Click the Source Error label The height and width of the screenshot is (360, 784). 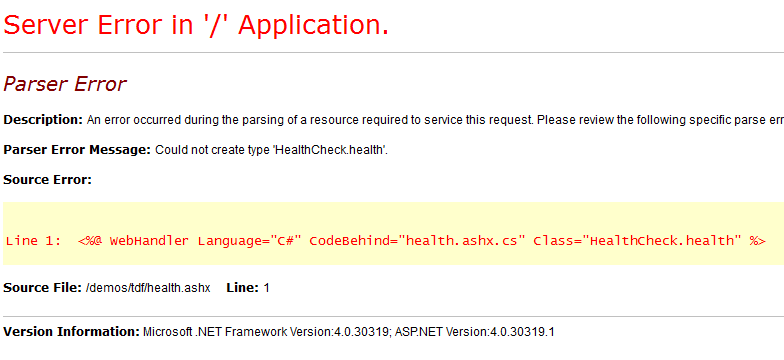[48, 180]
